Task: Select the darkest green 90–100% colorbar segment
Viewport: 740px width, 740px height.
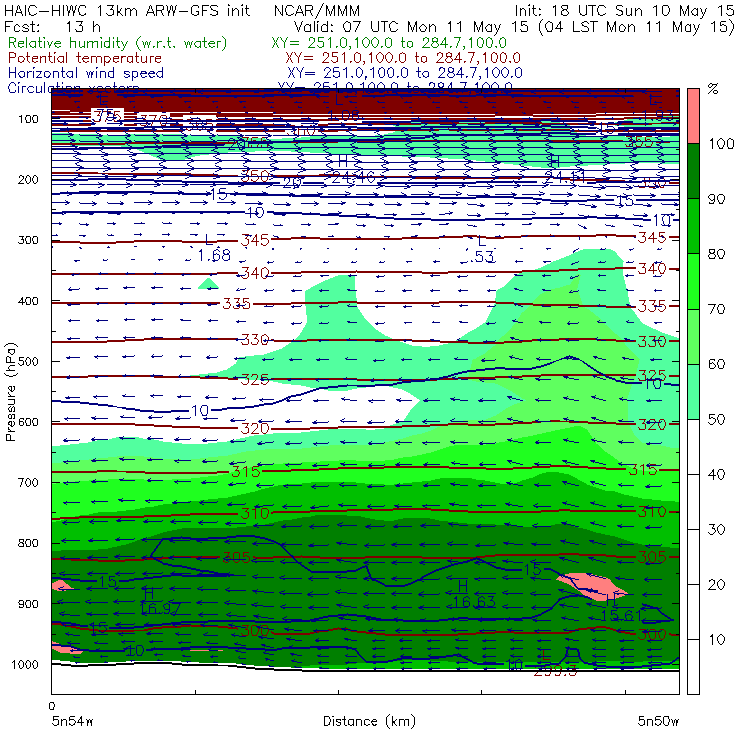Action: coord(693,171)
